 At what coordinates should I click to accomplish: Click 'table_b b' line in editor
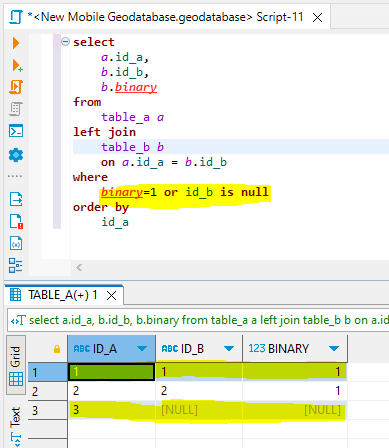point(132,147)
